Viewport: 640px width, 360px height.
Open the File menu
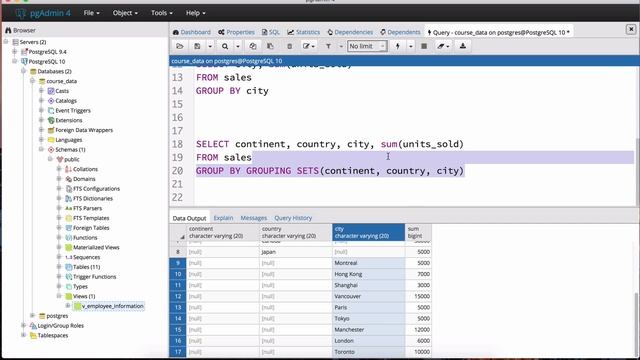click(x=91, y=13)
